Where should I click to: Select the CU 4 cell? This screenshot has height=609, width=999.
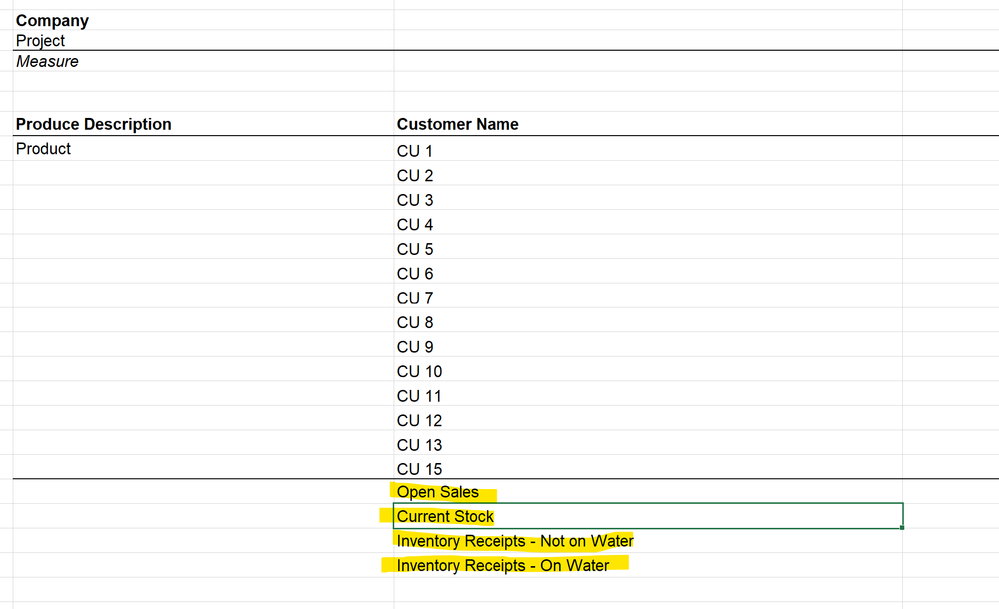(x=647, y=224)
